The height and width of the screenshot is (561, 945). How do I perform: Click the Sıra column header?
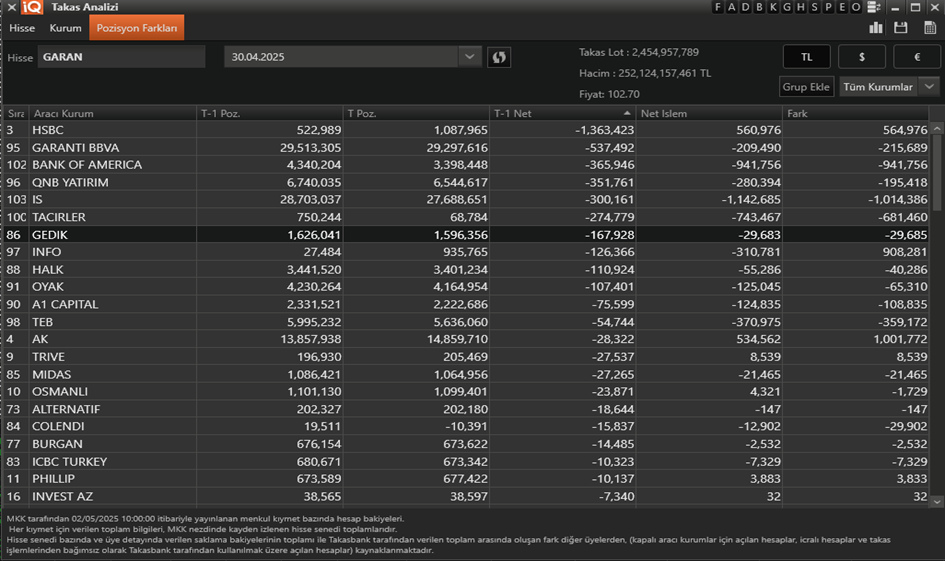16,113
